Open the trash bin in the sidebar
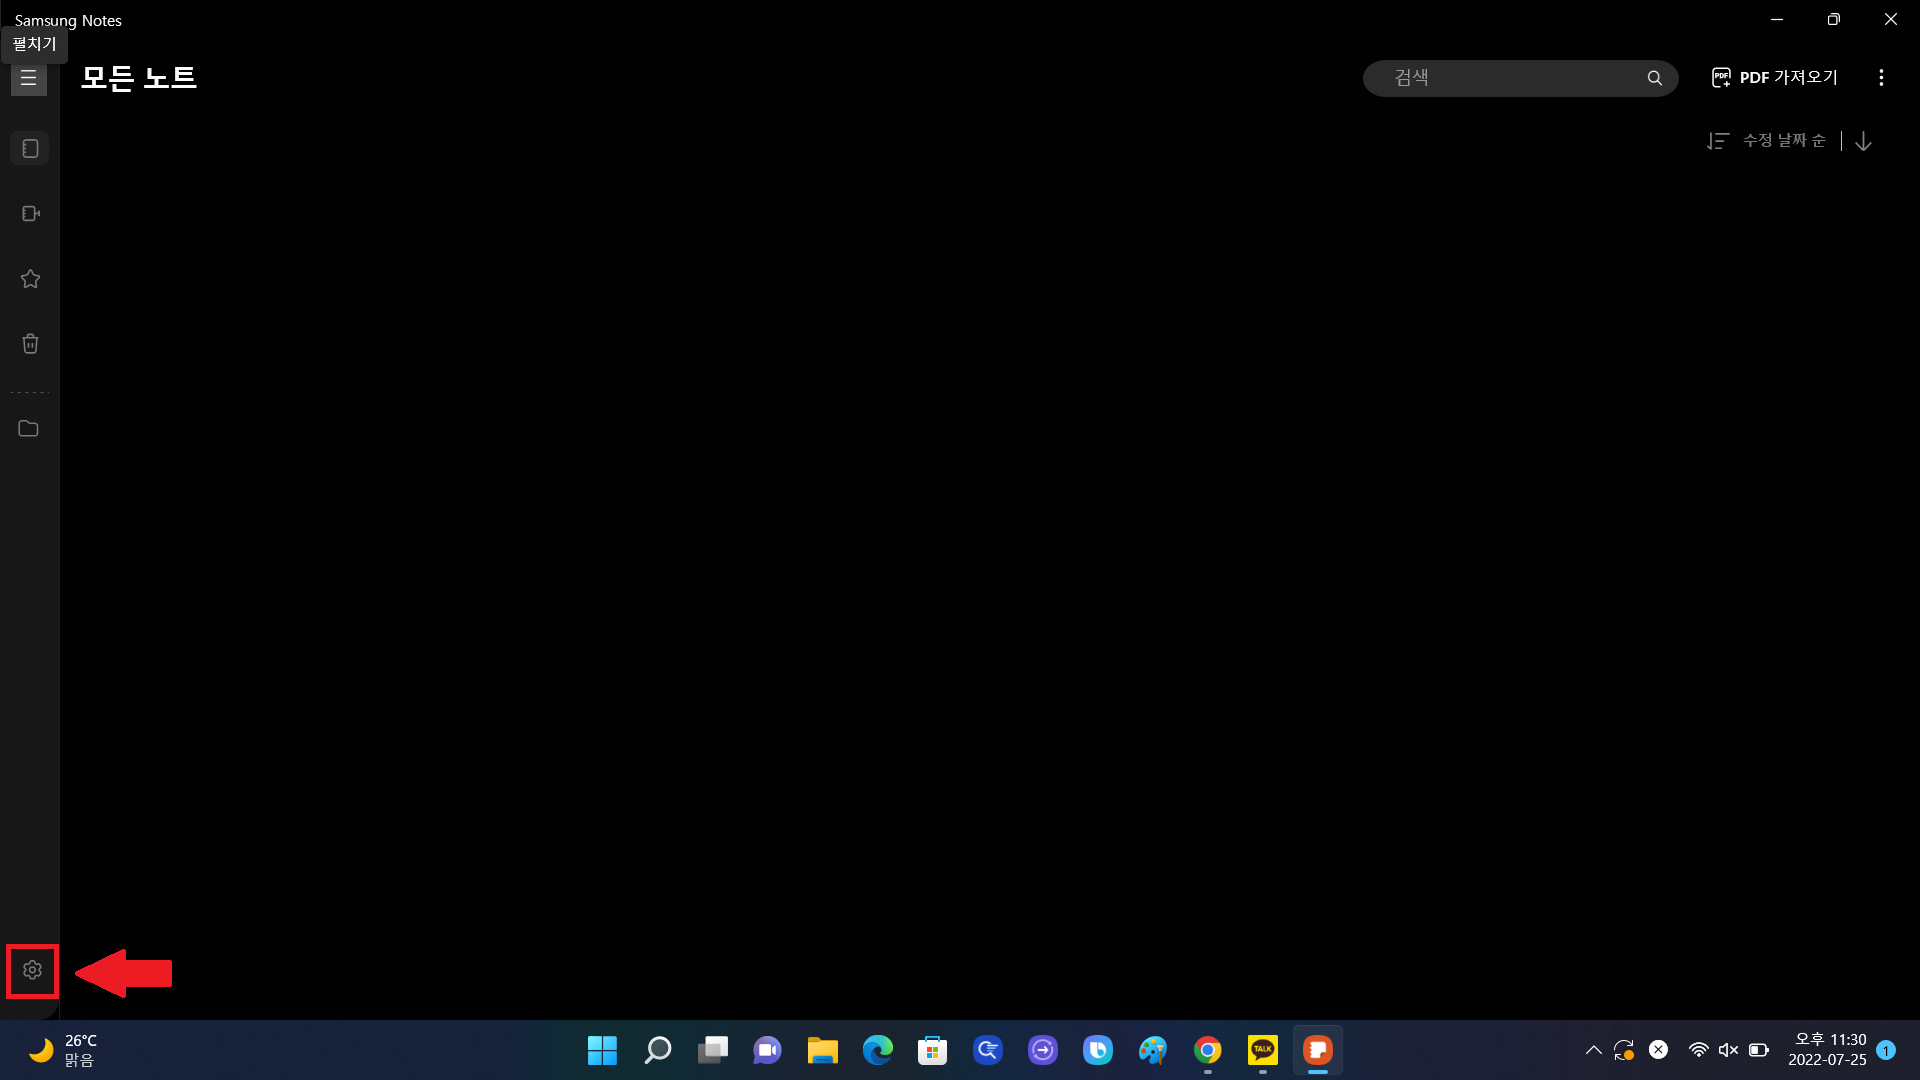The width and height of the screenshot is (1920, 1080). [x=30, y=344]
